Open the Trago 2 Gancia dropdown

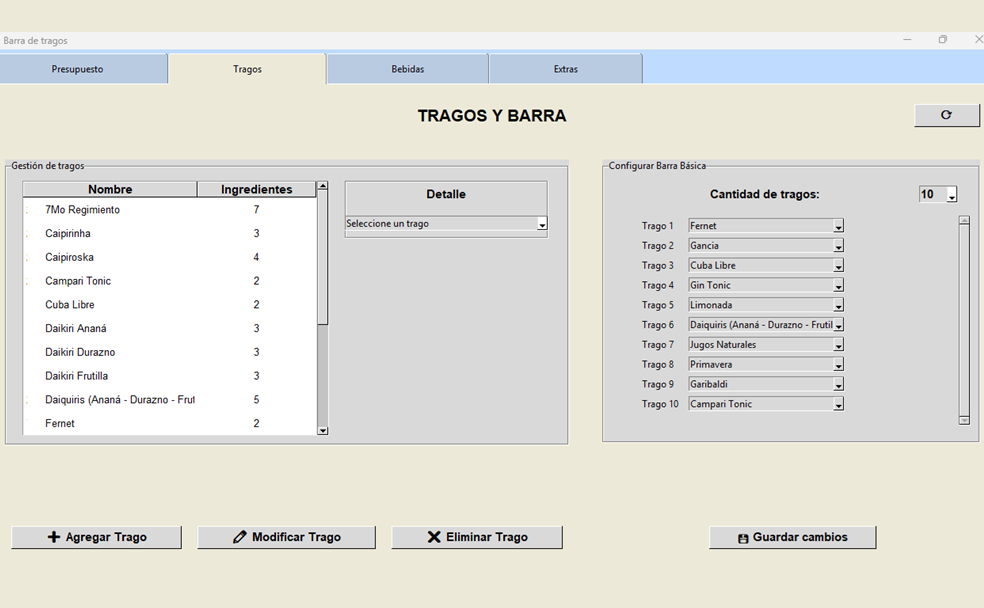click(x=766, y=245)
